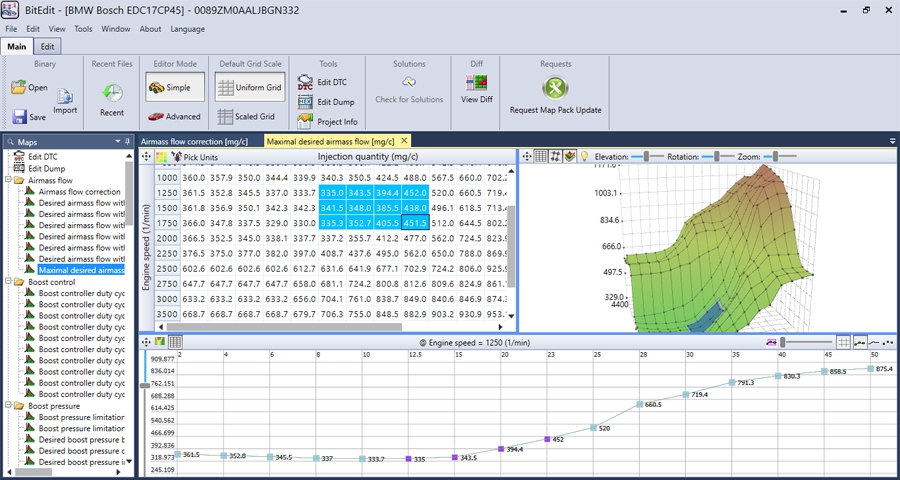Click Check for Solutions cloud icon
Viewport: 900px width, 480px height.
pos(409,83)
